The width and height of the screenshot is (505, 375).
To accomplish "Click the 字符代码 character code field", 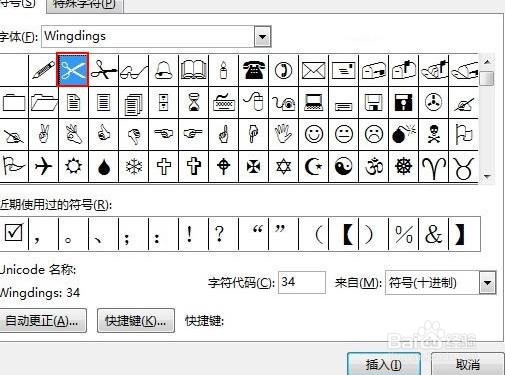I will coord(302,282).
